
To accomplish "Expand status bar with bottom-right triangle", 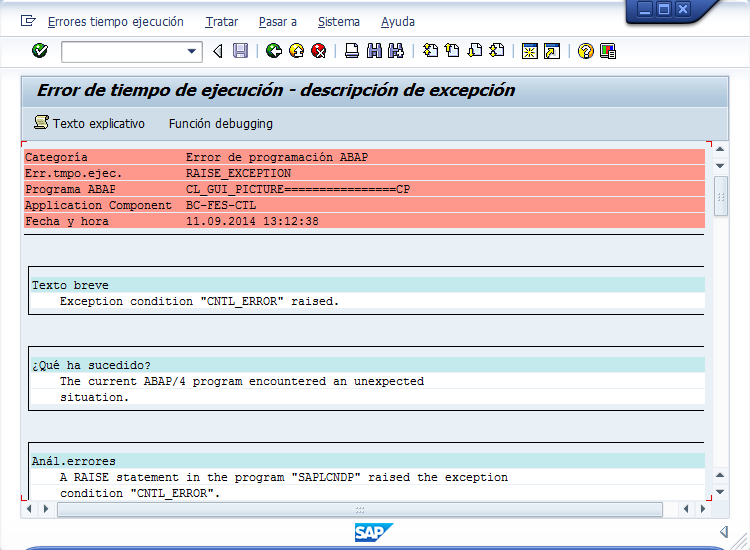I will (724, 531).
